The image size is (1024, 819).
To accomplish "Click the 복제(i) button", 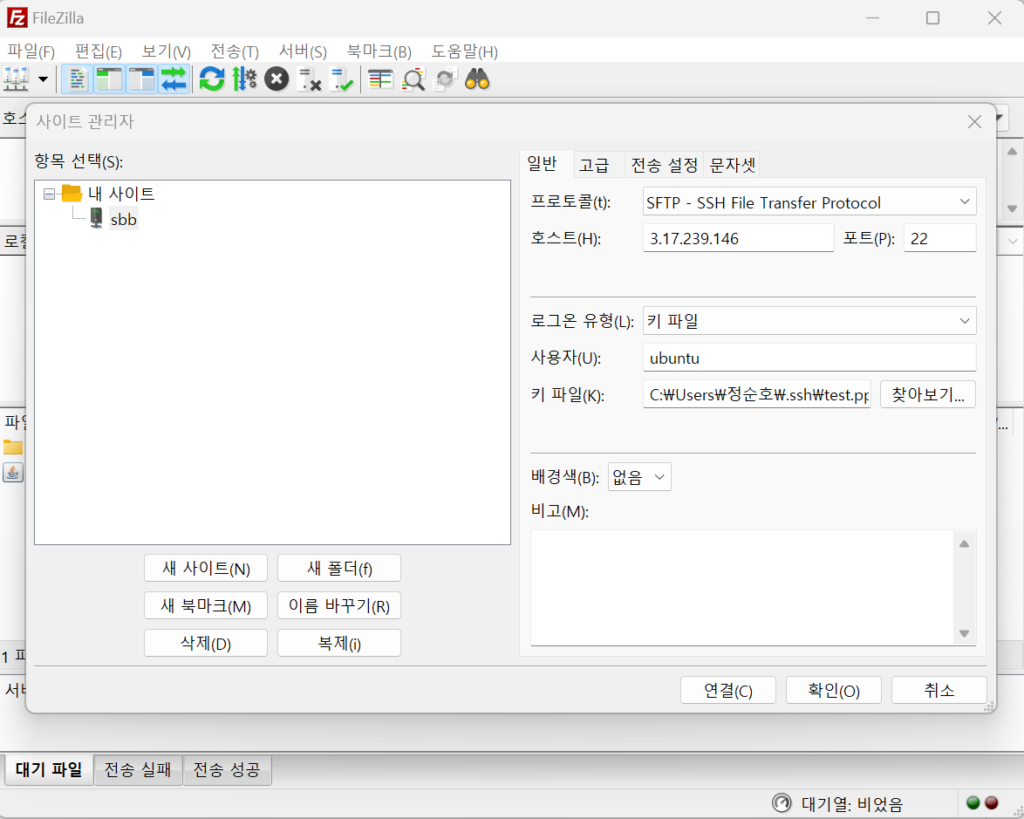I will click(339, 643).
